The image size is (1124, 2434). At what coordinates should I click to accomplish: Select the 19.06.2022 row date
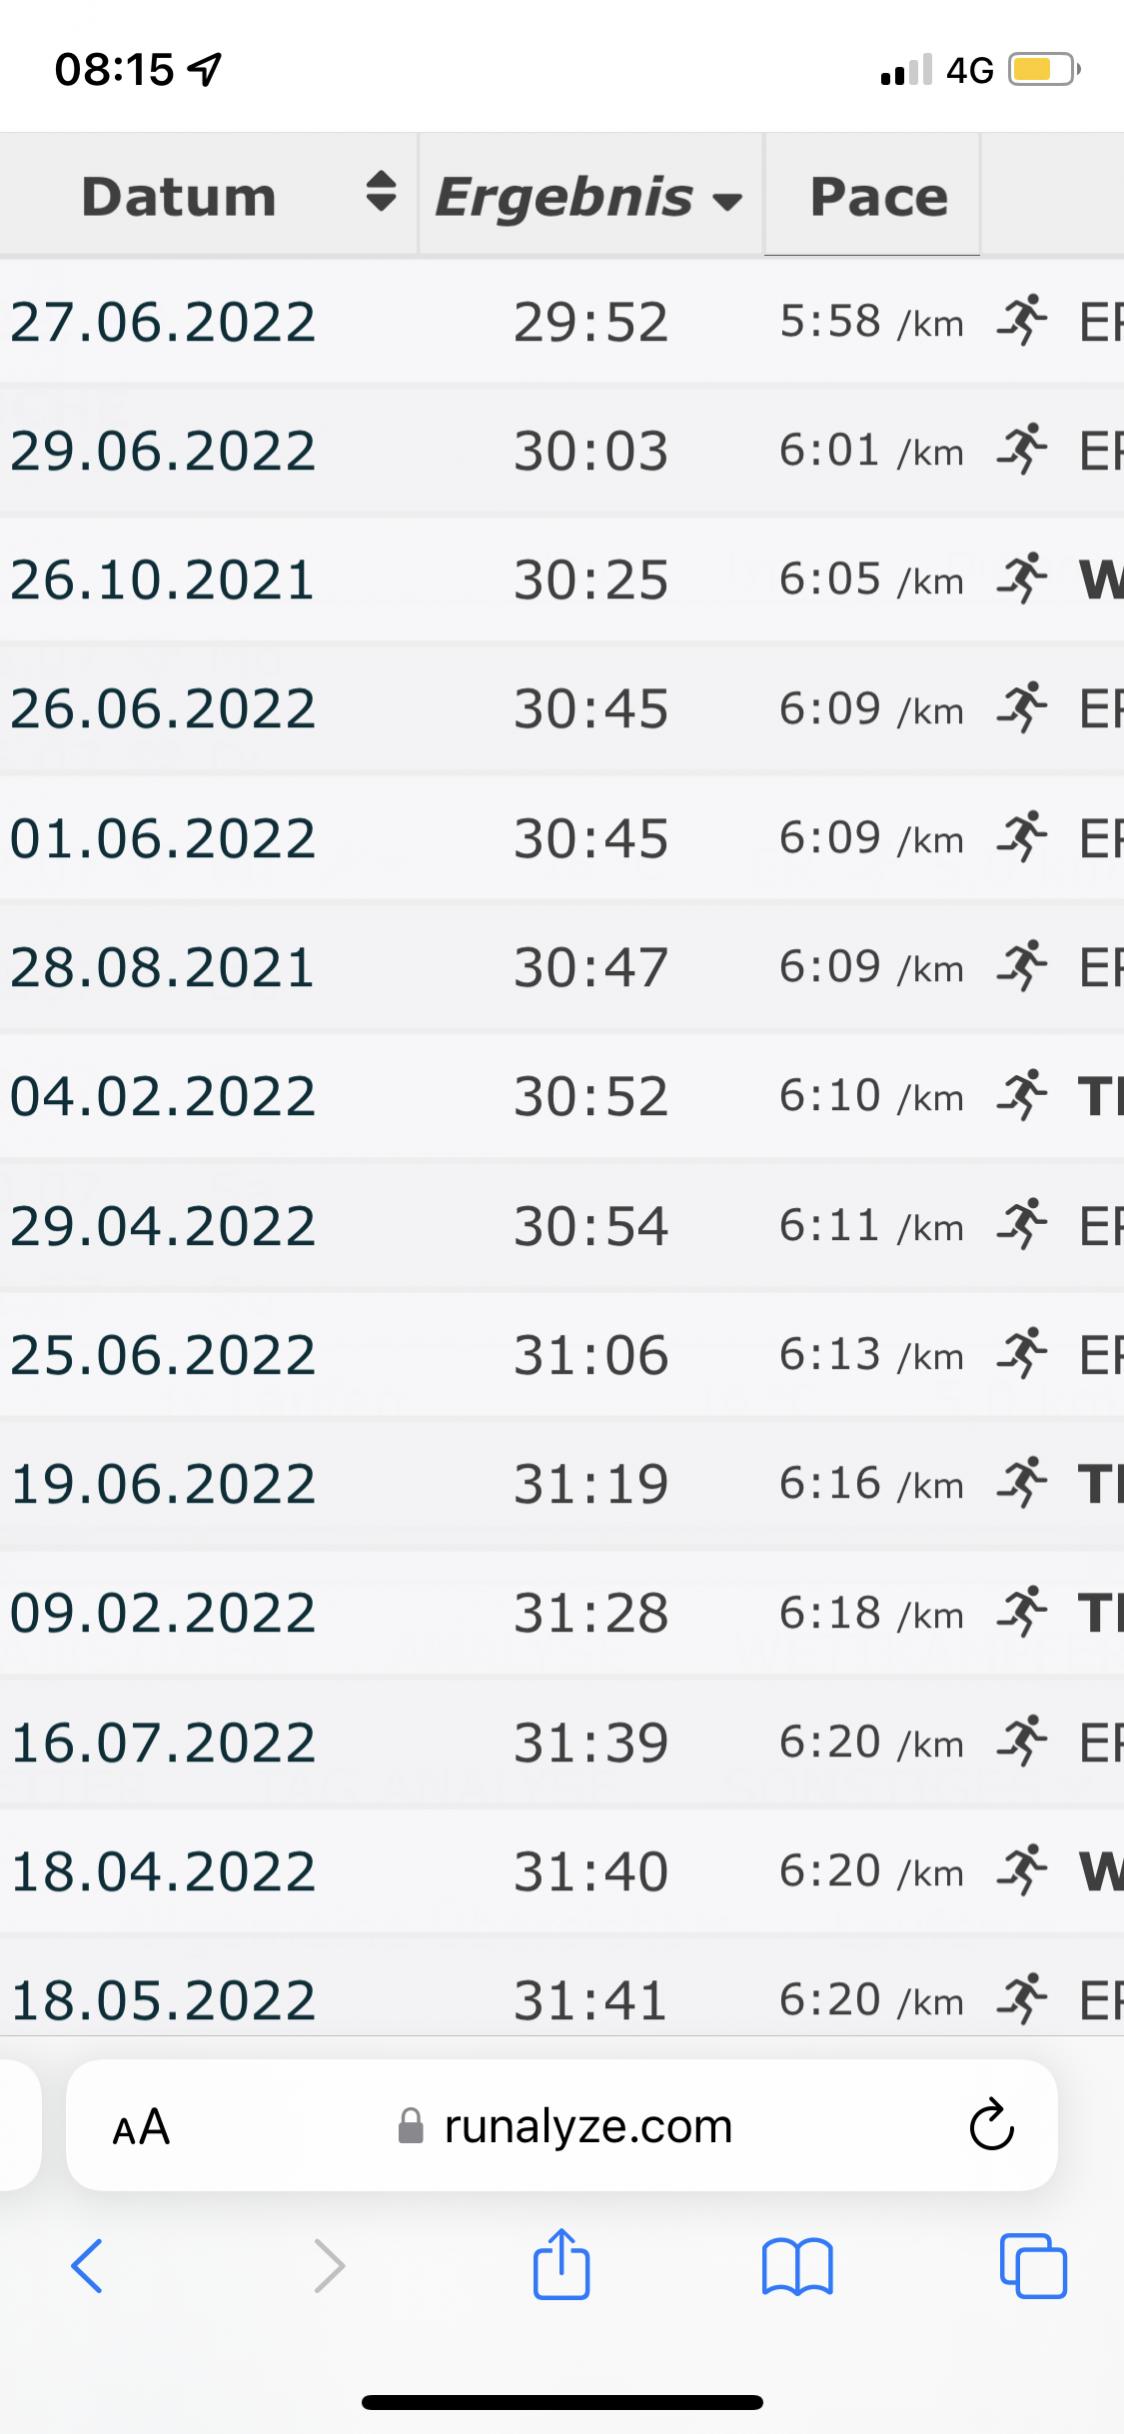pyautogui.click(x=163, y=1483)
